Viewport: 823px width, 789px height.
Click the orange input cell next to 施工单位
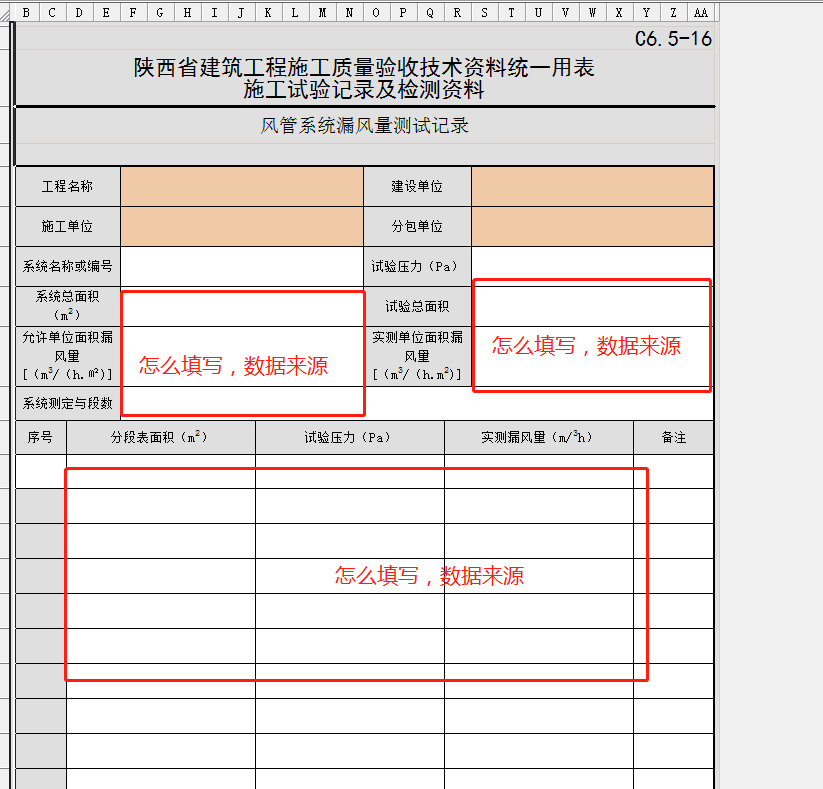coord(242,227)
